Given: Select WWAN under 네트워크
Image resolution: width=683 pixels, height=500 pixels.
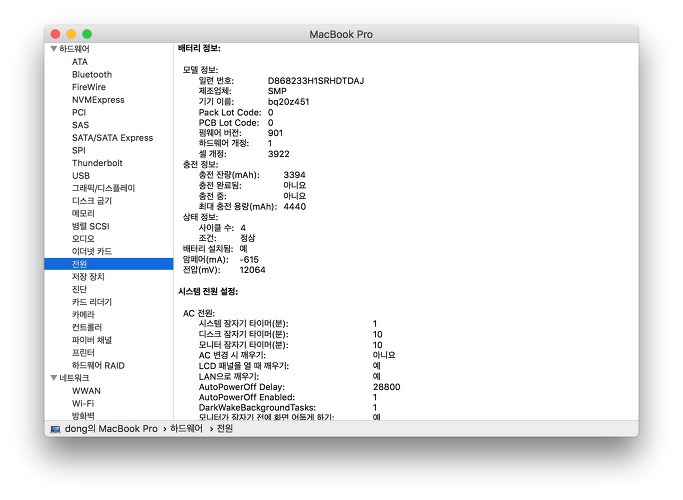Looking at the screenshot, I should (x=86, y=391).
